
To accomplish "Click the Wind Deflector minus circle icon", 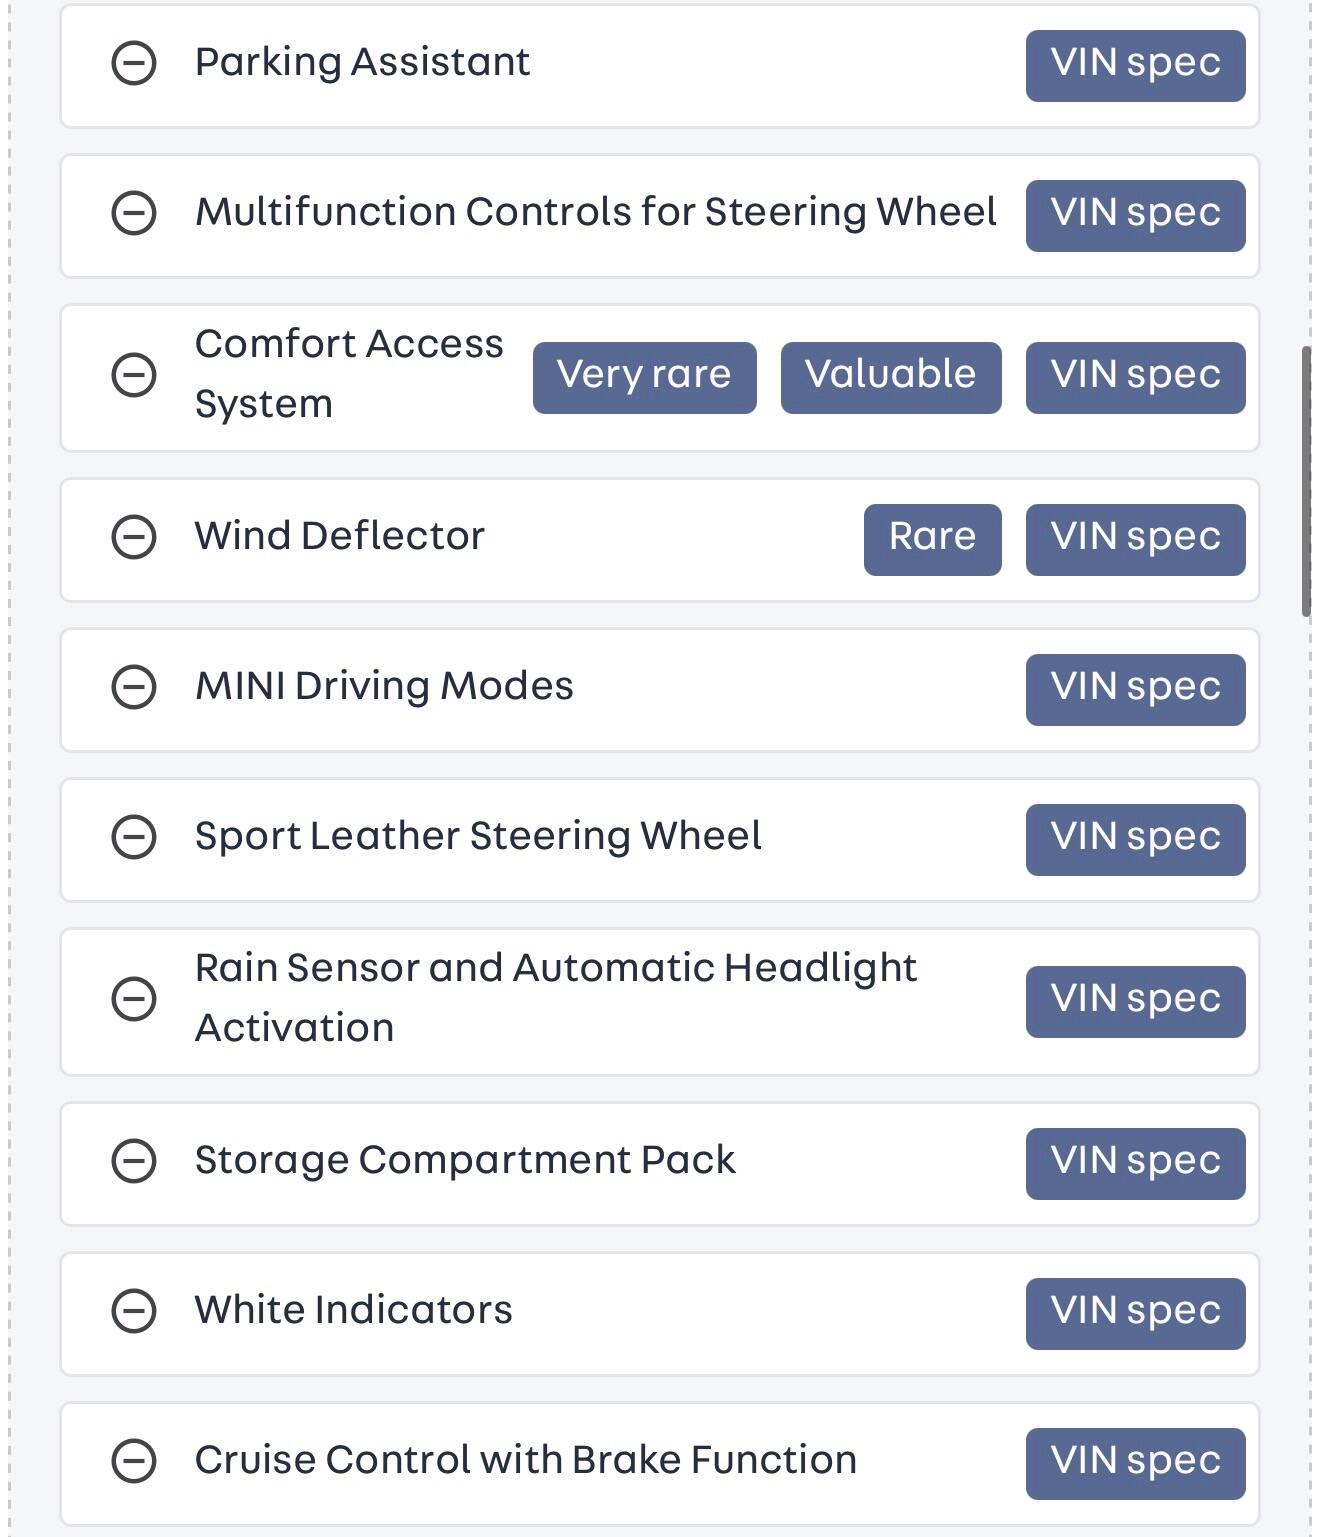I will [x=133, y=537].
